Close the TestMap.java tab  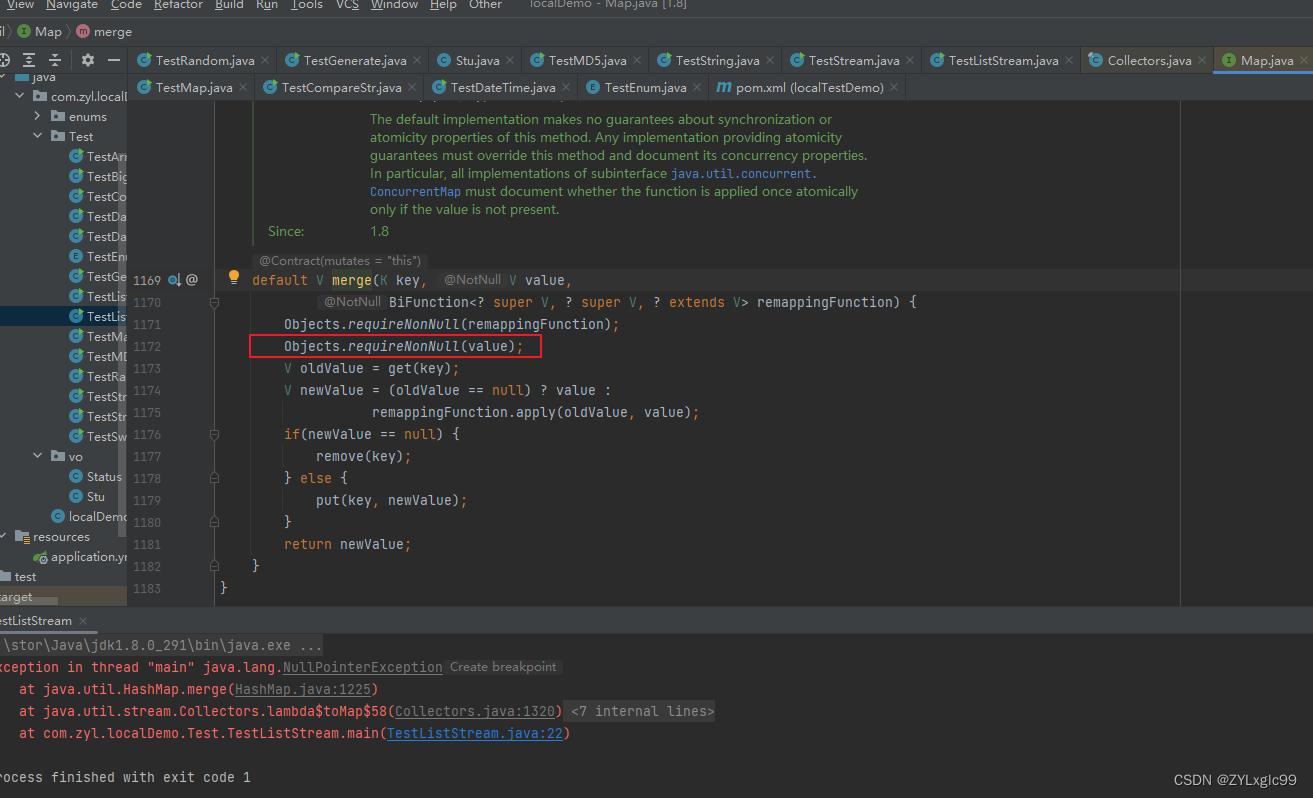[x=242, y=87]
